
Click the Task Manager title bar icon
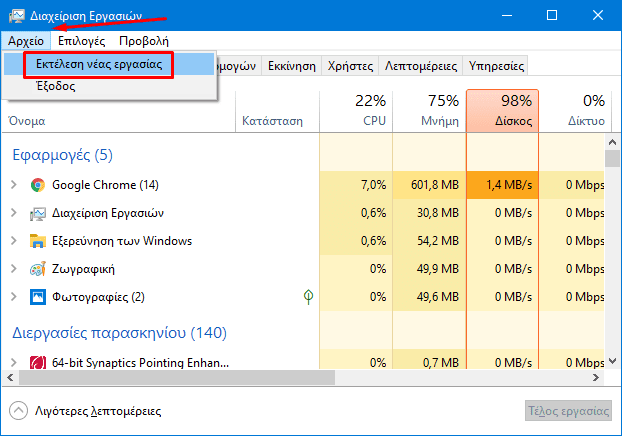coord(16,16)
